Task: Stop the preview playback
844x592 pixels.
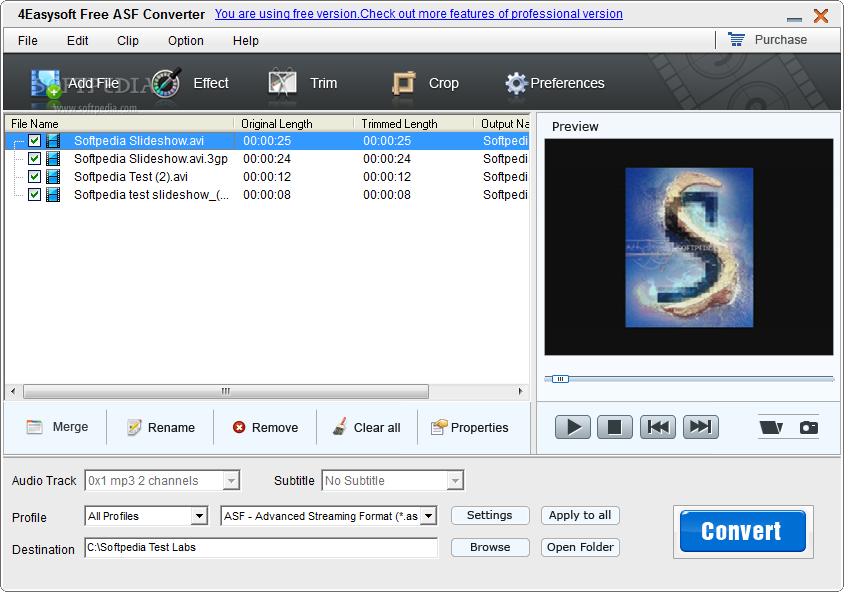Action: click(x=614, y=427)
